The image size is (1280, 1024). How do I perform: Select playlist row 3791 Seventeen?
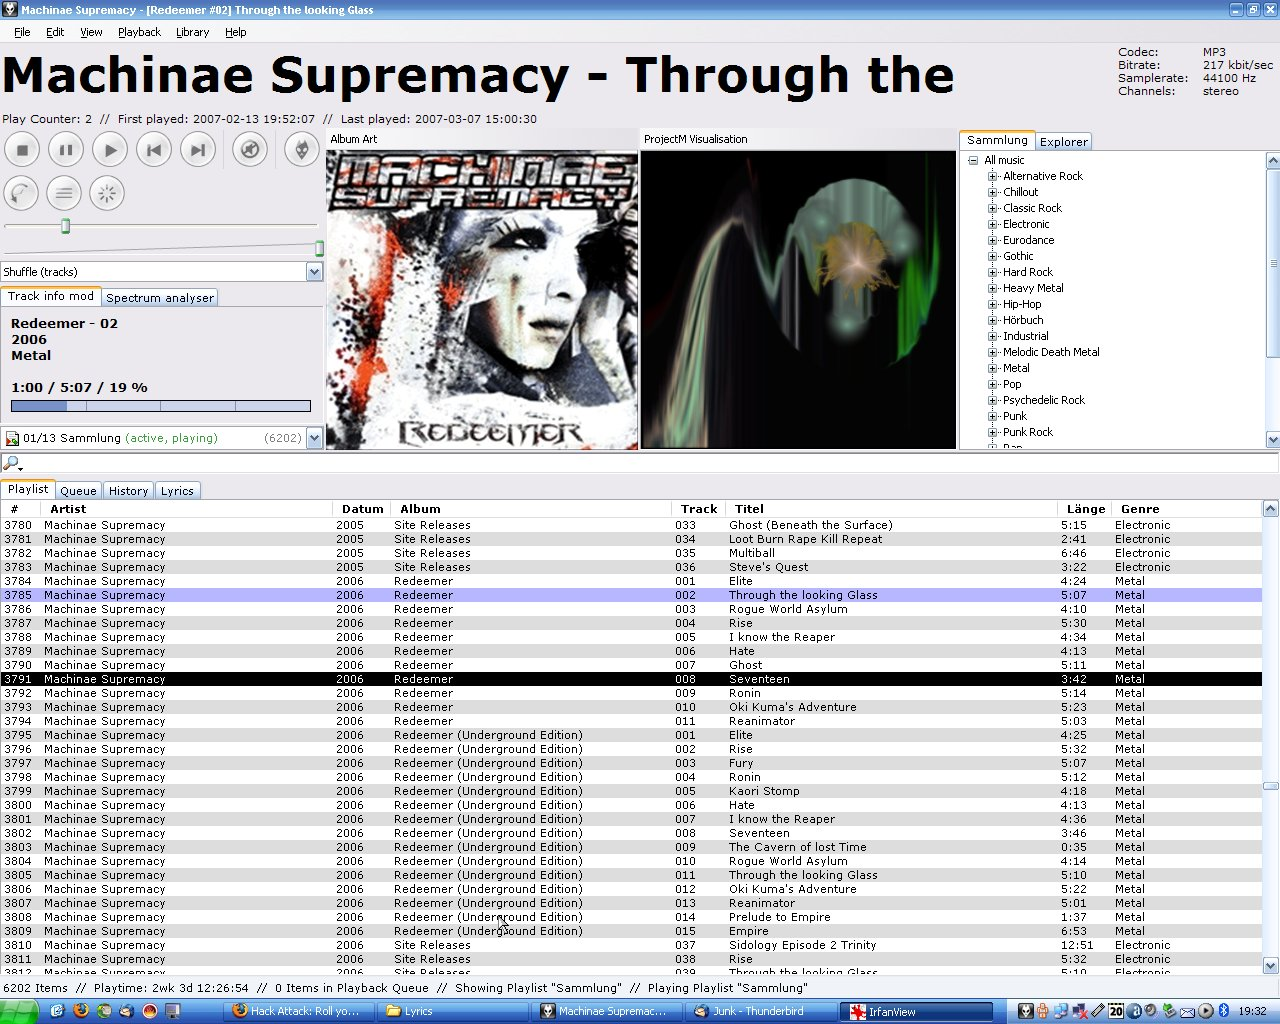pos(631,679)
